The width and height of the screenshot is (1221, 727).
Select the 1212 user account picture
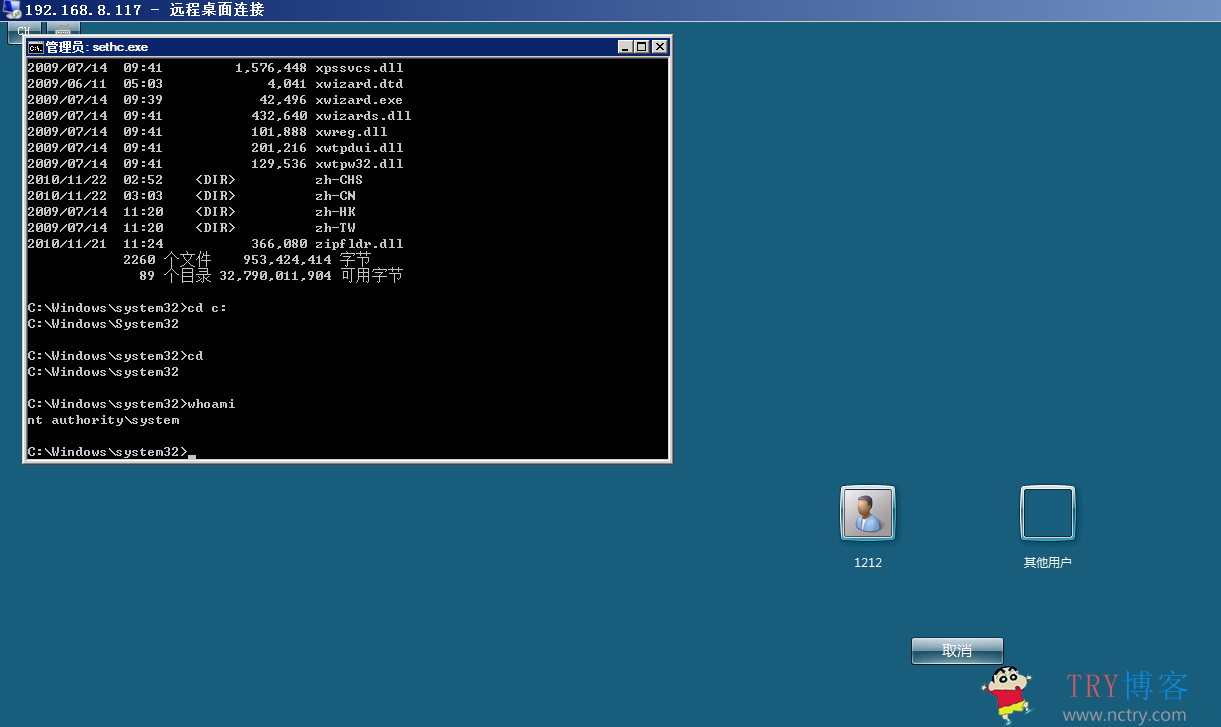(x=868, y=512)
